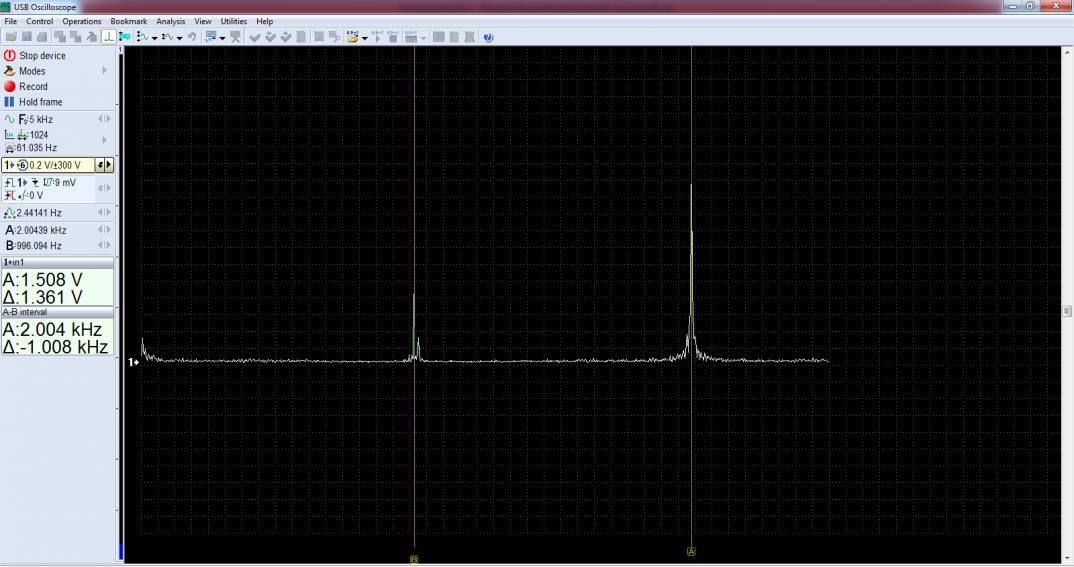Click the blue help question mark icon
The width and height of the screenshot is (1074, 567).
(488, 37)
